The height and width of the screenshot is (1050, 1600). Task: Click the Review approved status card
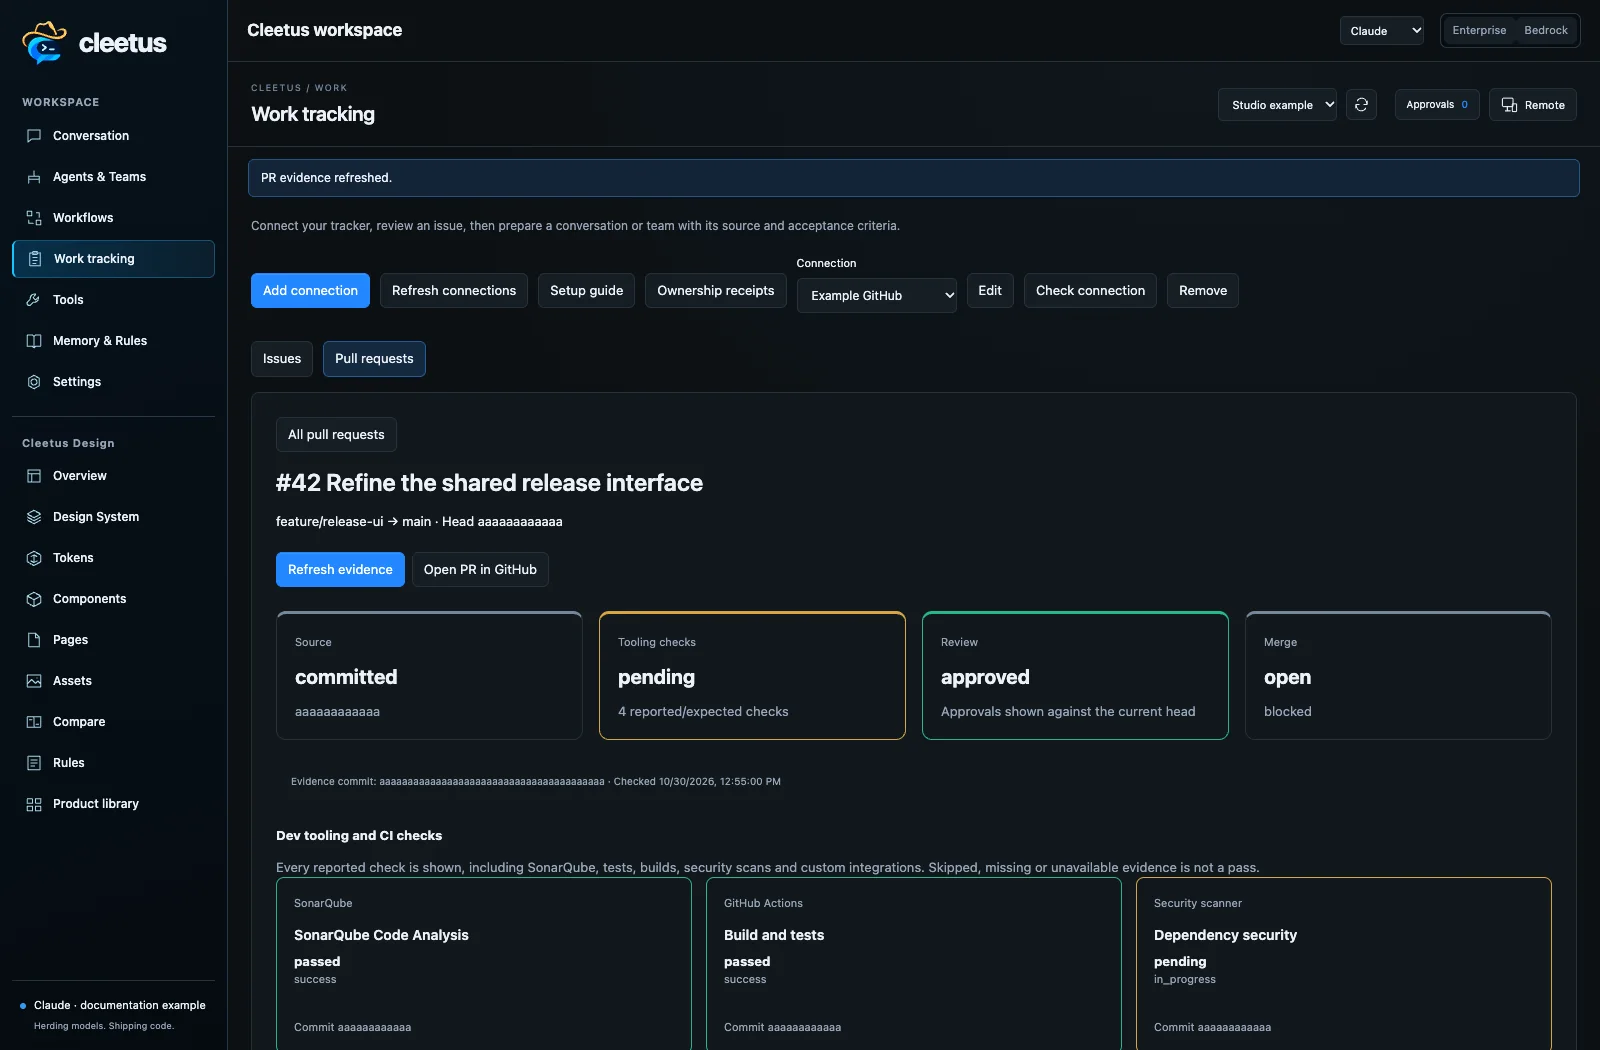1075,676
